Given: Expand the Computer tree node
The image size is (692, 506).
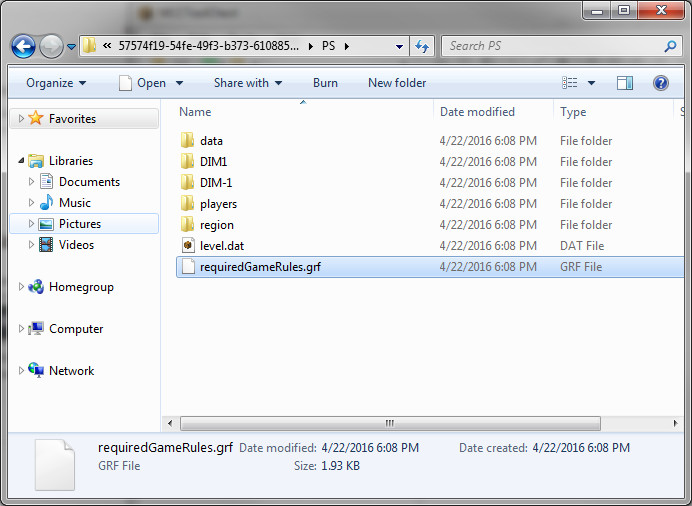Looking at the screenshot, I should (21, 328).
